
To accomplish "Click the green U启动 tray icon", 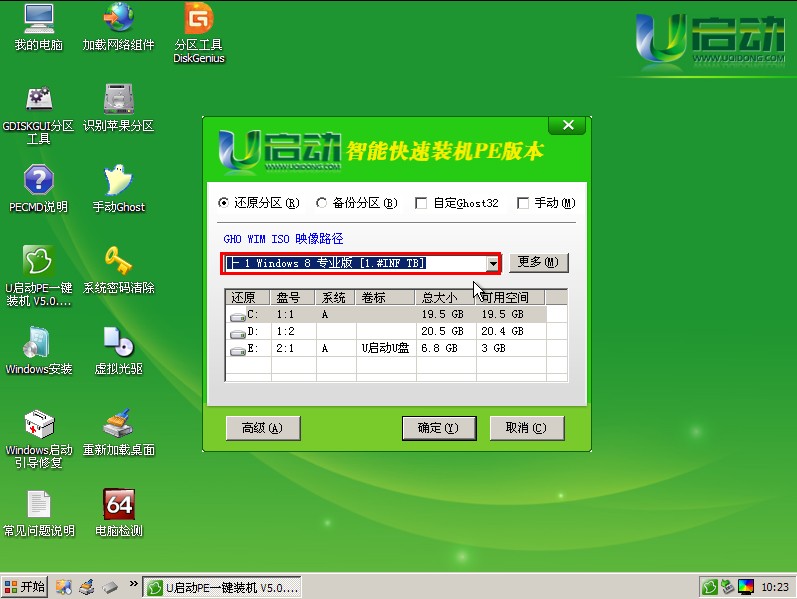I will click(710, 587).
